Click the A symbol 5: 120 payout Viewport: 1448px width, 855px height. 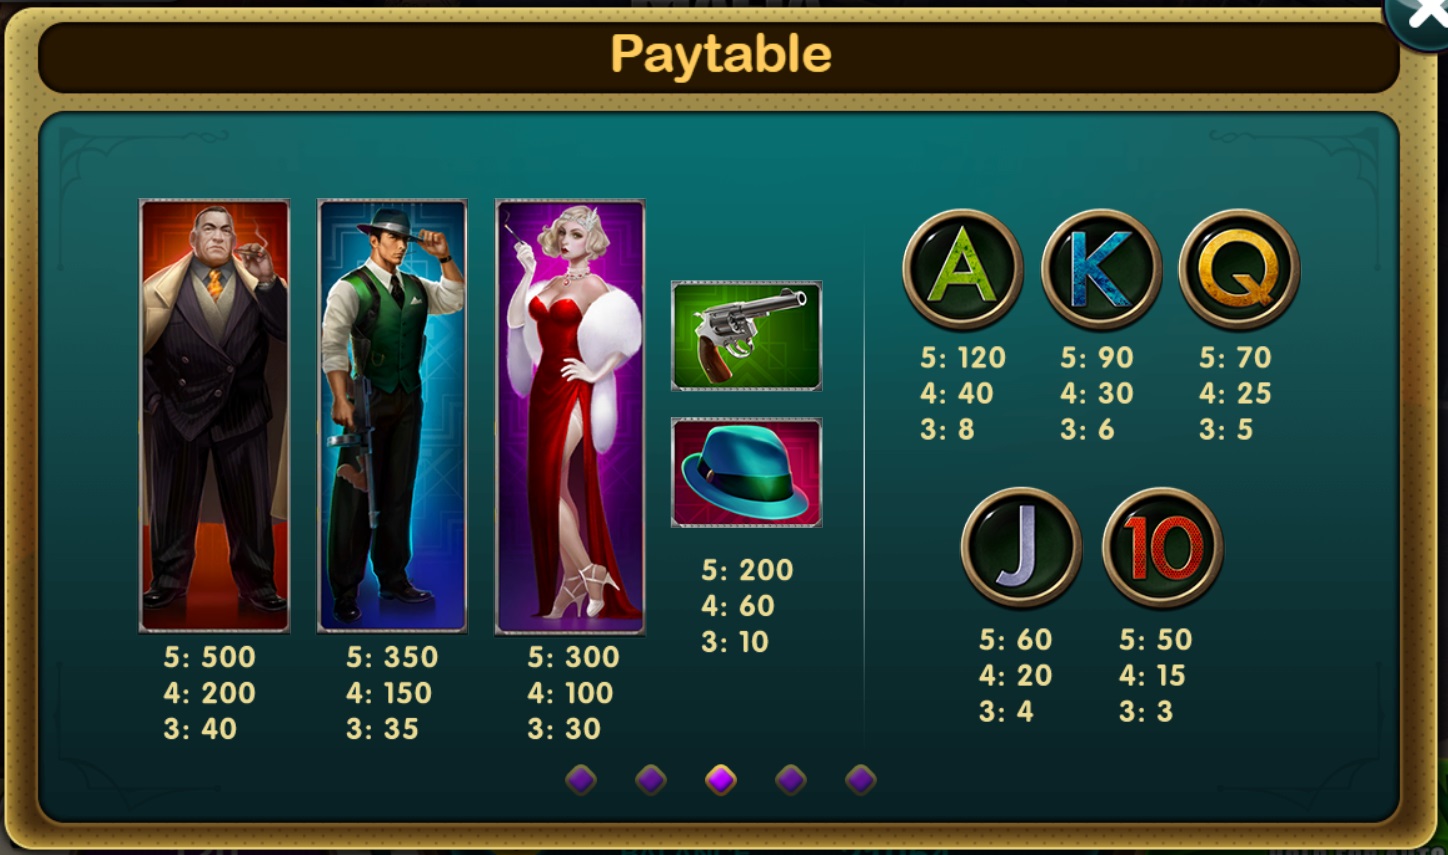coord(963,357)
